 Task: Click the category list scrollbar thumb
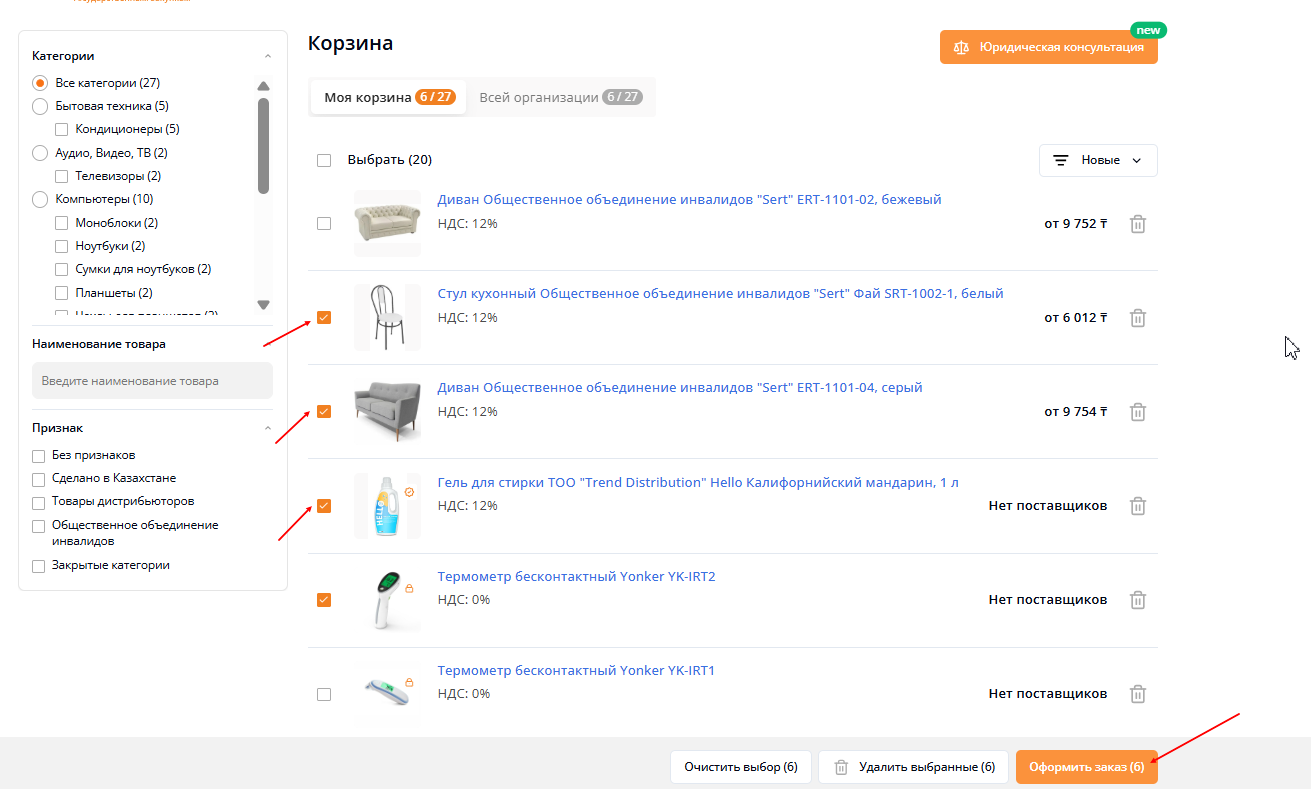pos(263,145)
